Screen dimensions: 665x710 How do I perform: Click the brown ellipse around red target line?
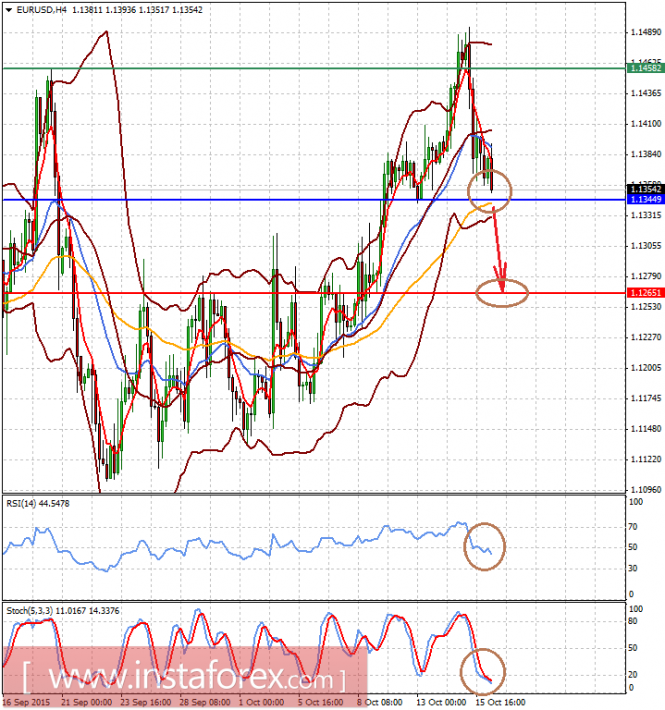tap(502, 293)
